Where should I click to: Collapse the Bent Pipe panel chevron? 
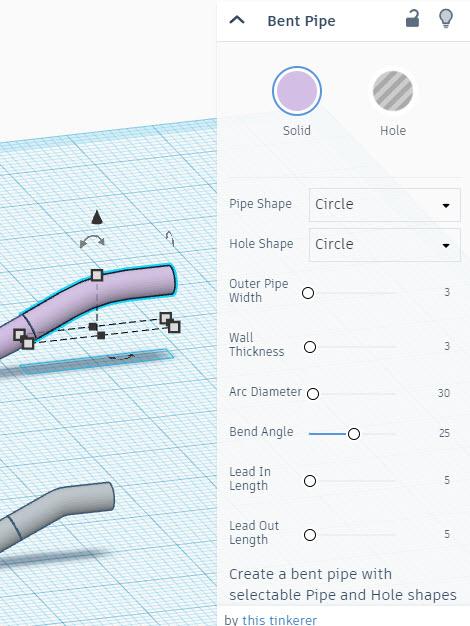tap(237, 20)
